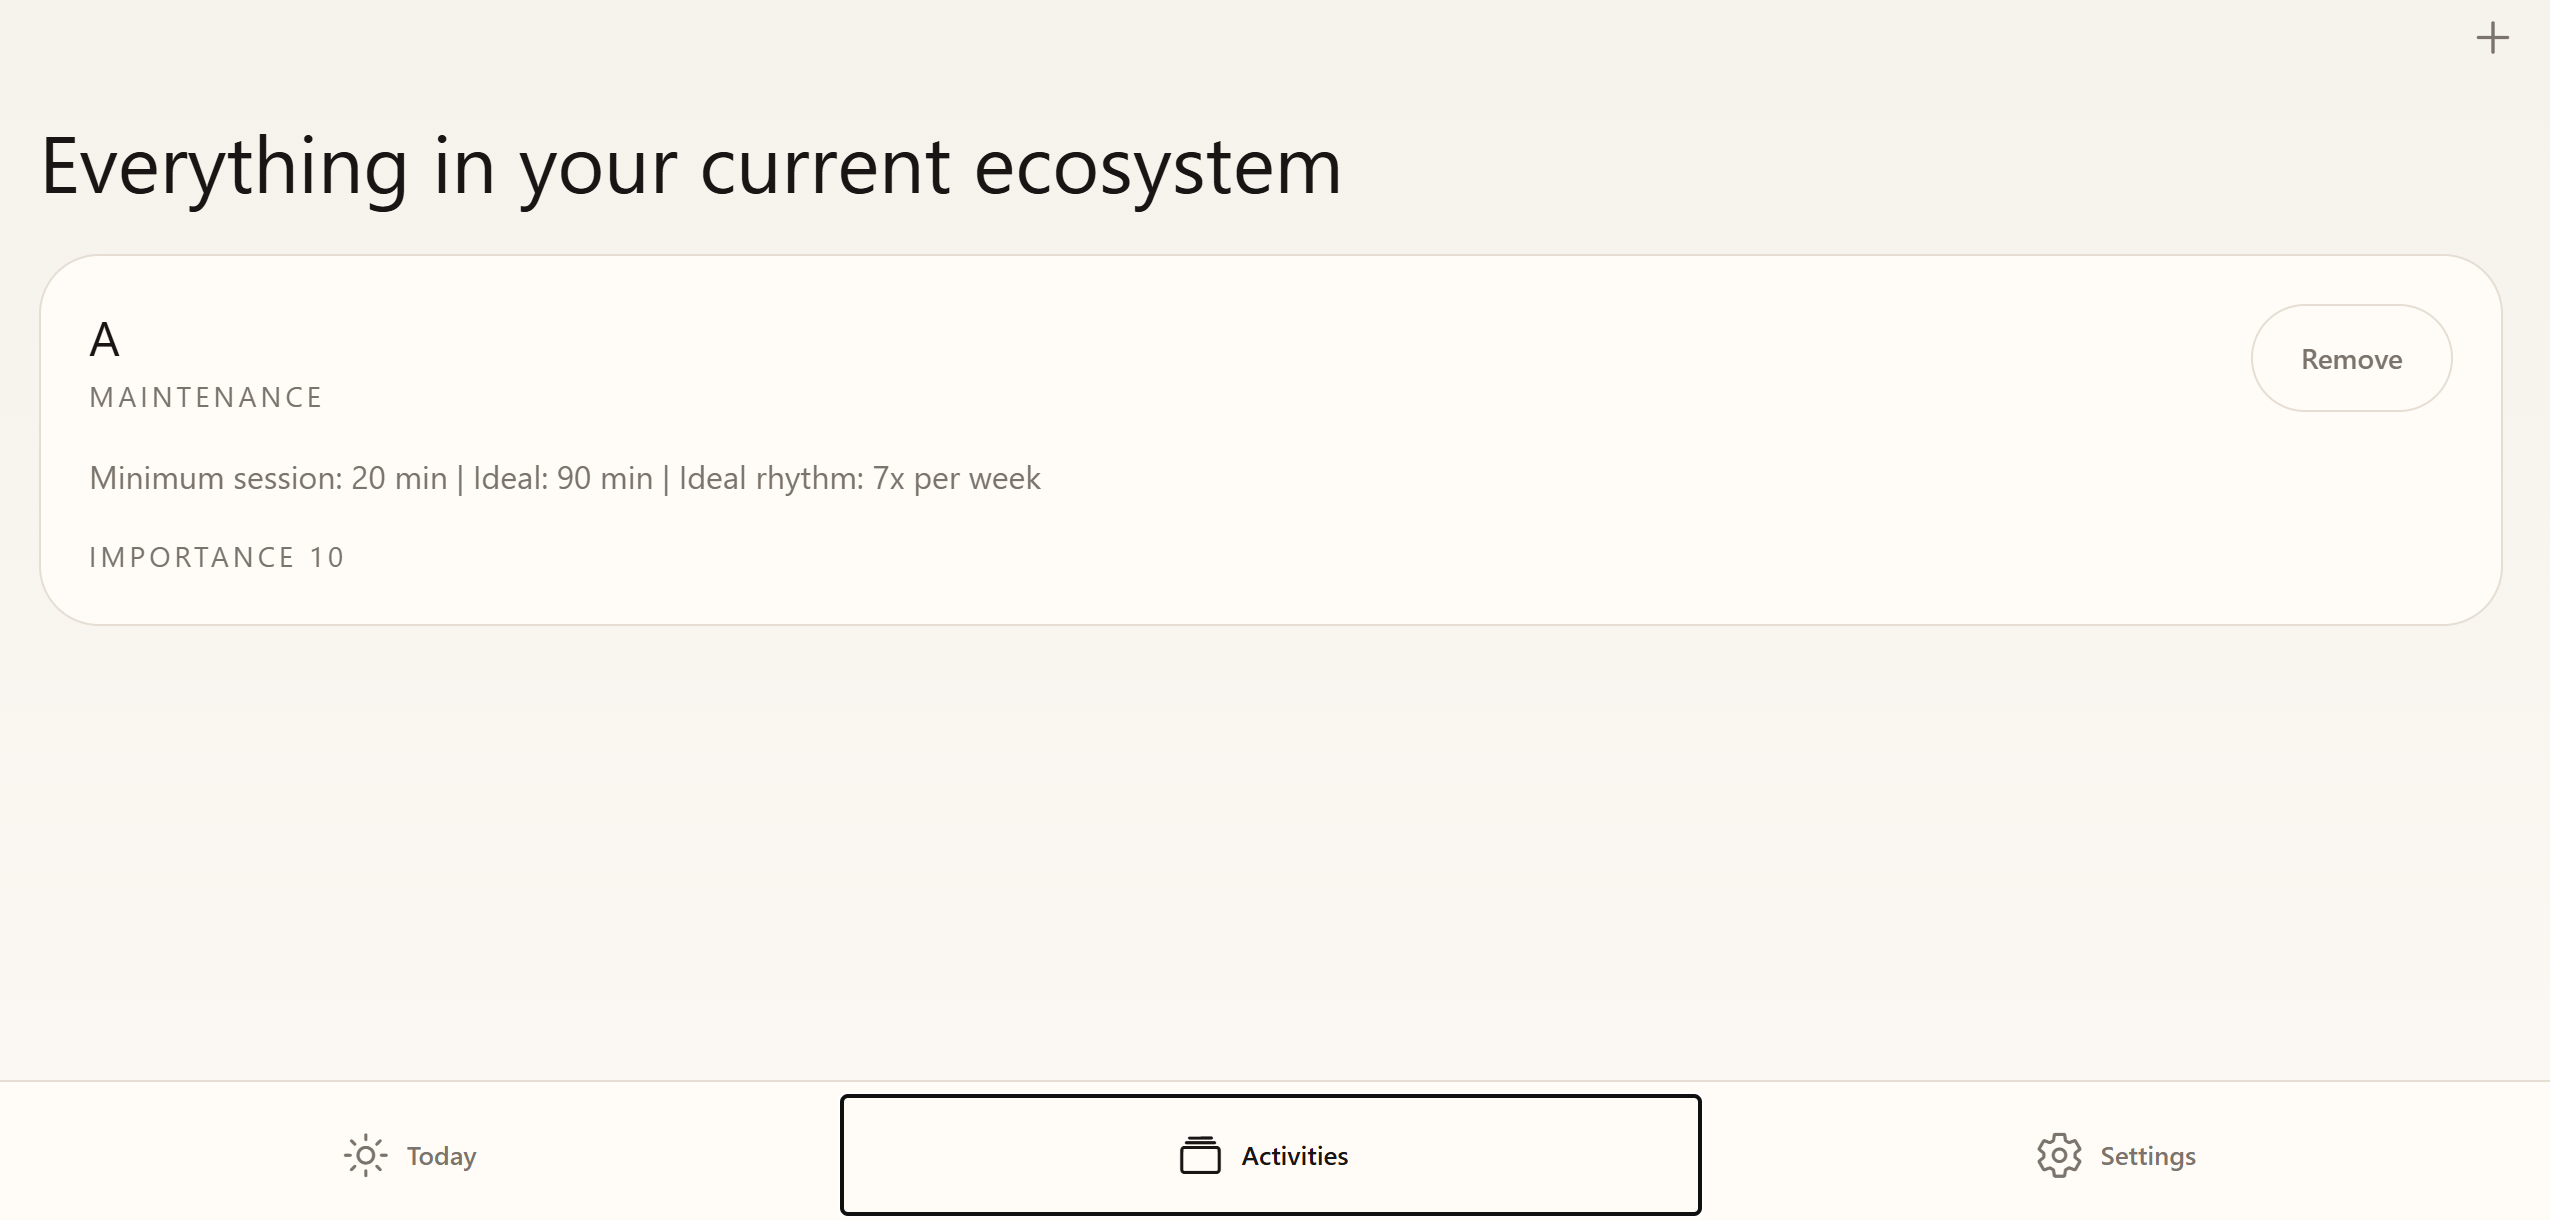The image size is (2550, 1220).
Task: Click the "Ideal: 90 min" text
Action: click(x=562, y=478)
